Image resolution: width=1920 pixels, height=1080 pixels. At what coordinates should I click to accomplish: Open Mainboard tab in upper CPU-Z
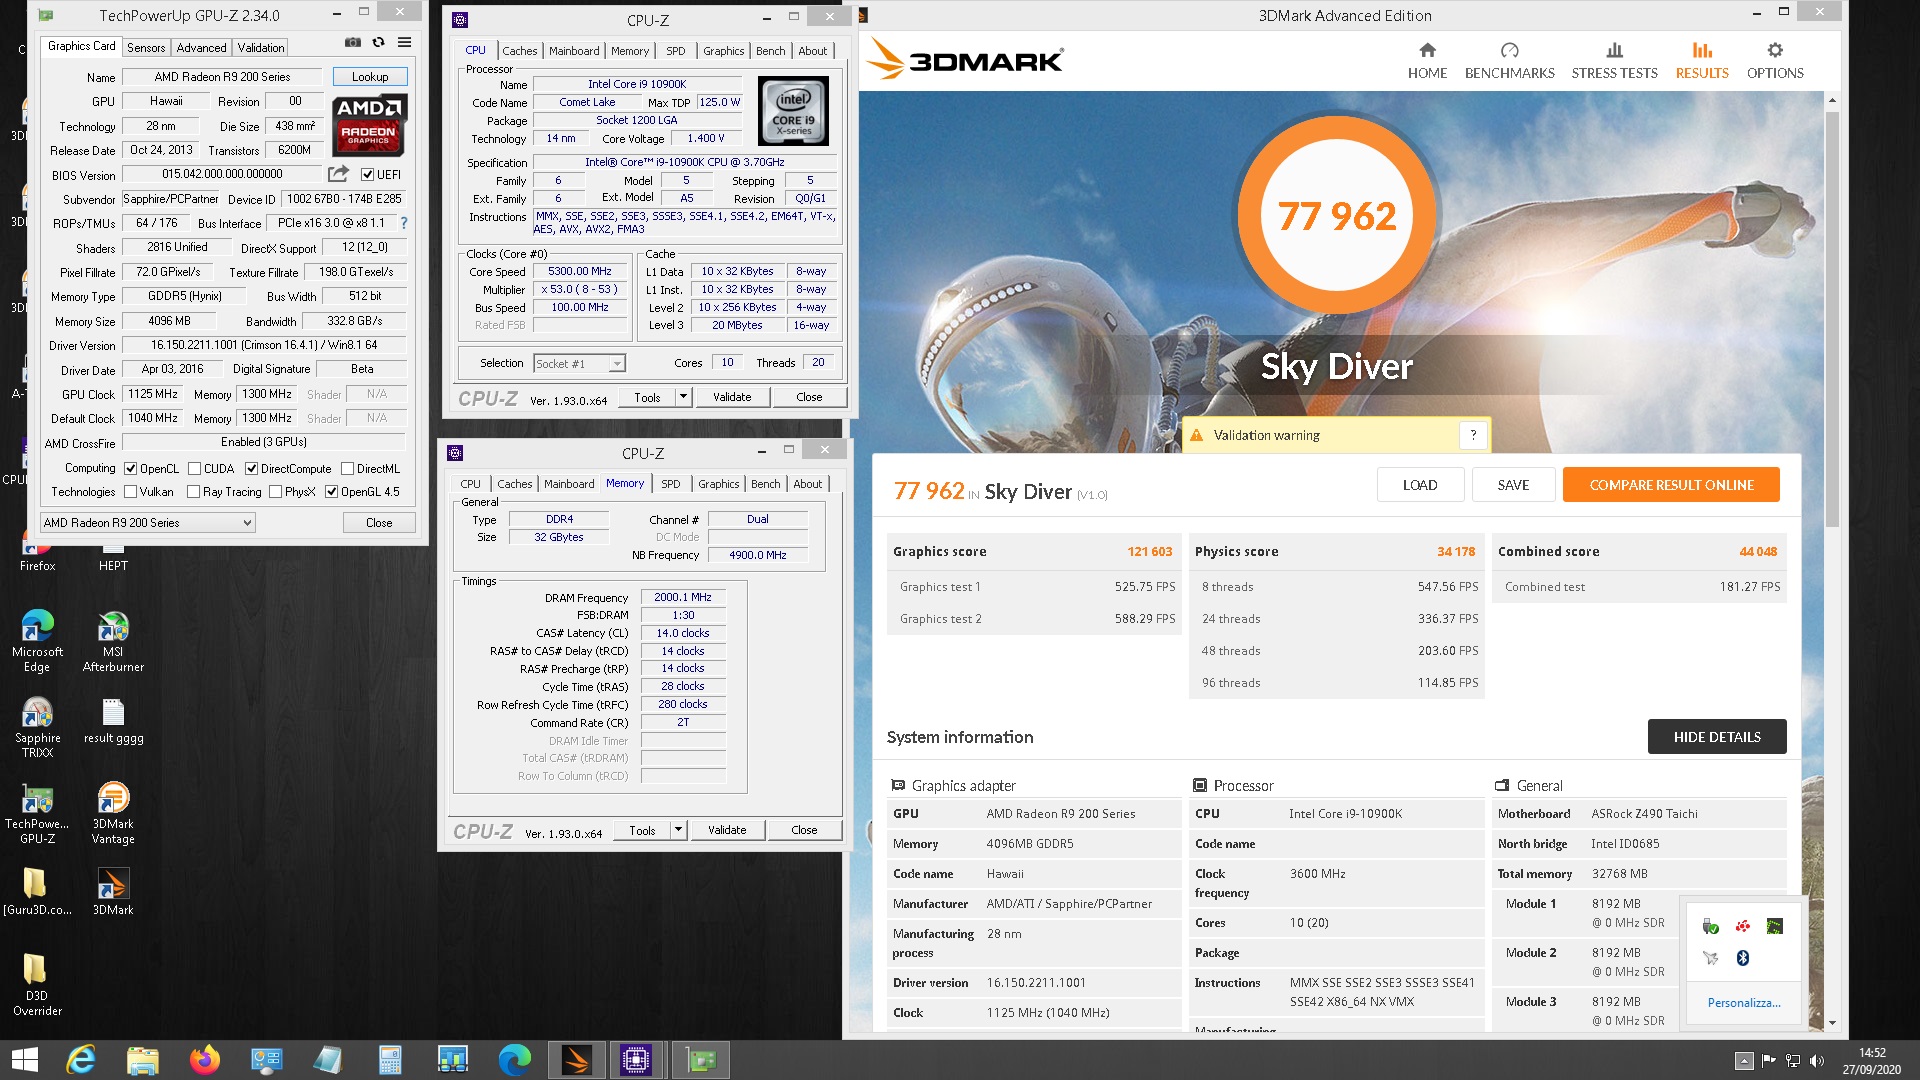click(x=574, y=51)
